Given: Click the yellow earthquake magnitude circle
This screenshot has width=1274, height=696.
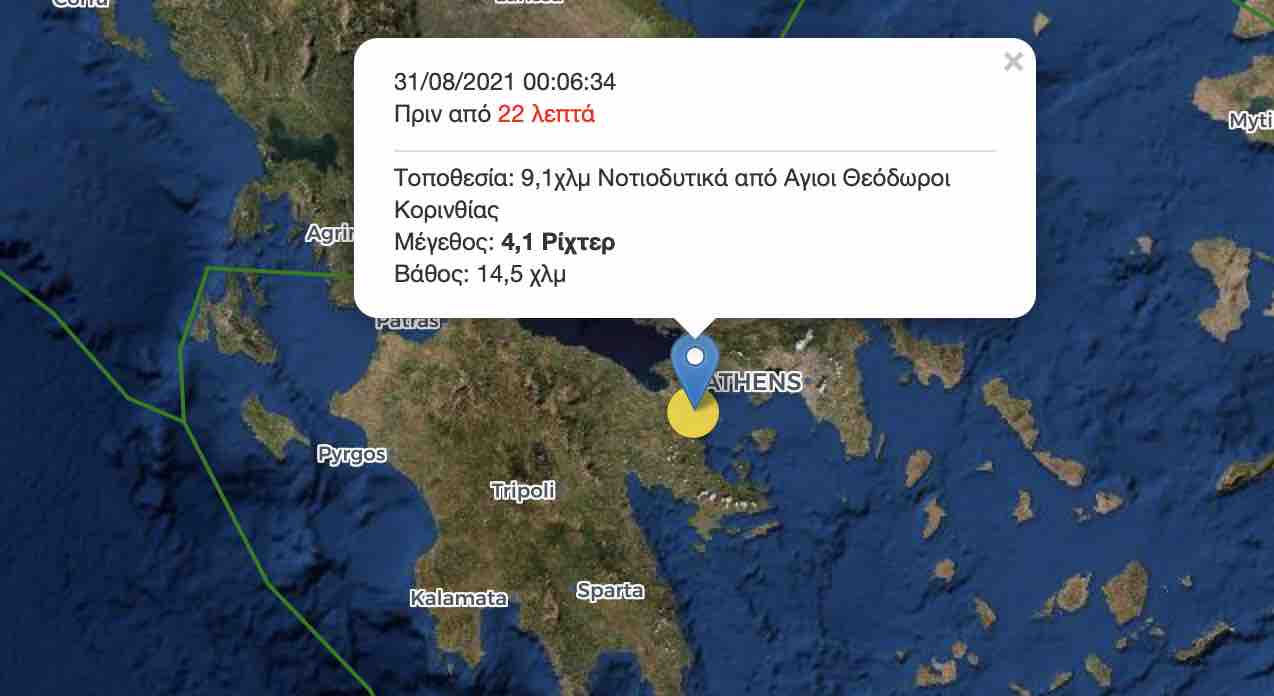Looking at the screenshot, I should pyautogui.click(x=693, y=413).
